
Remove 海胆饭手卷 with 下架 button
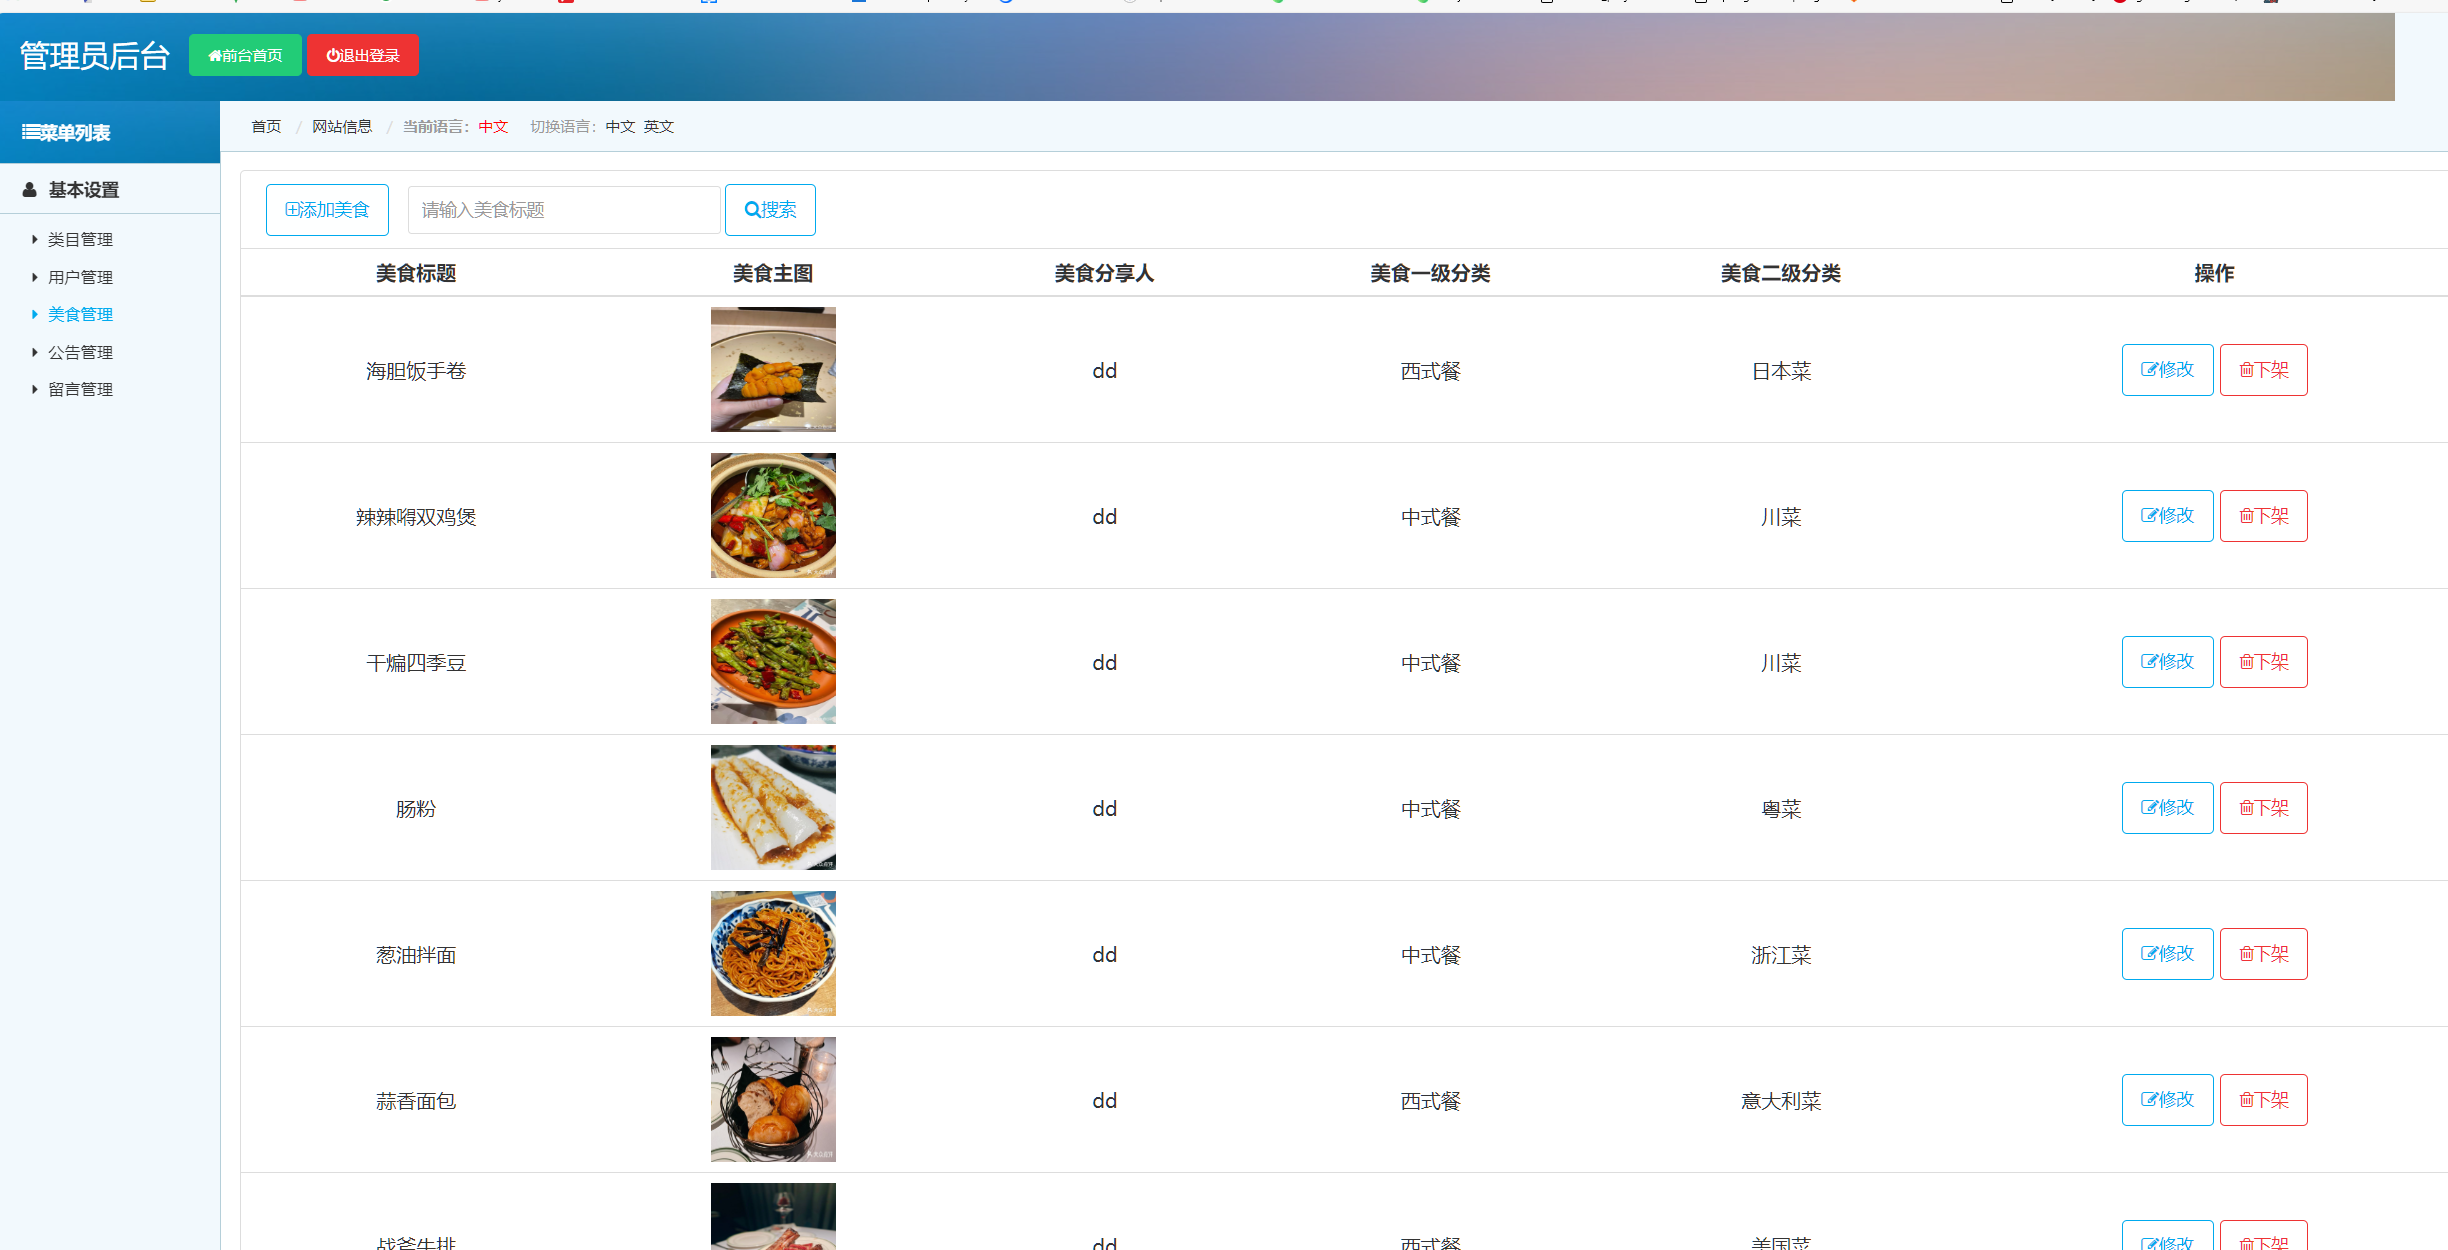click(2264, 370)
